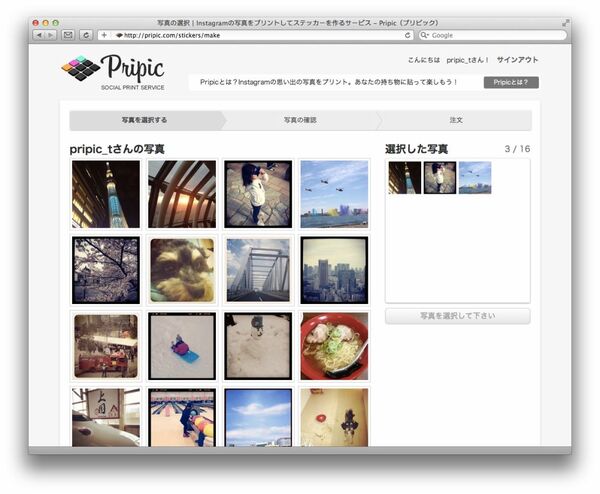600x494 pixels.
Task: Click the pripic_tさんの写真 heading
Action: click(x=117, y=149)
